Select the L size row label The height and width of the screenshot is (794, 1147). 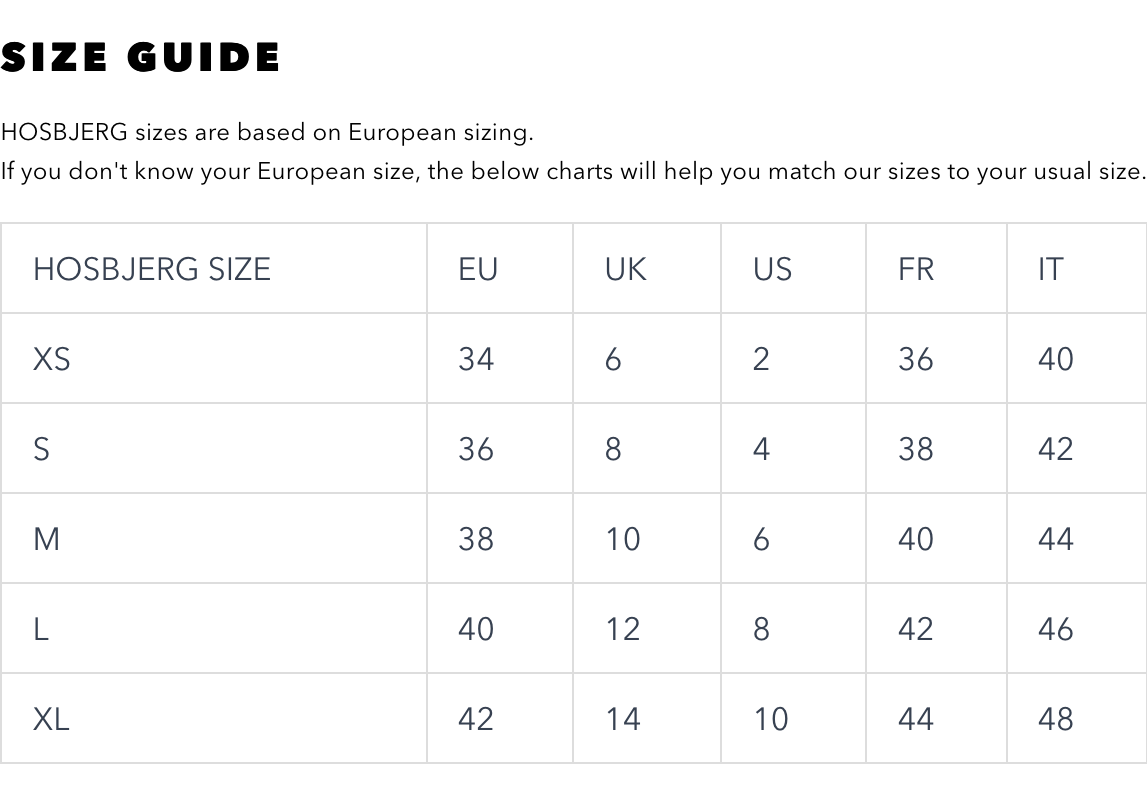click(41, 629)
